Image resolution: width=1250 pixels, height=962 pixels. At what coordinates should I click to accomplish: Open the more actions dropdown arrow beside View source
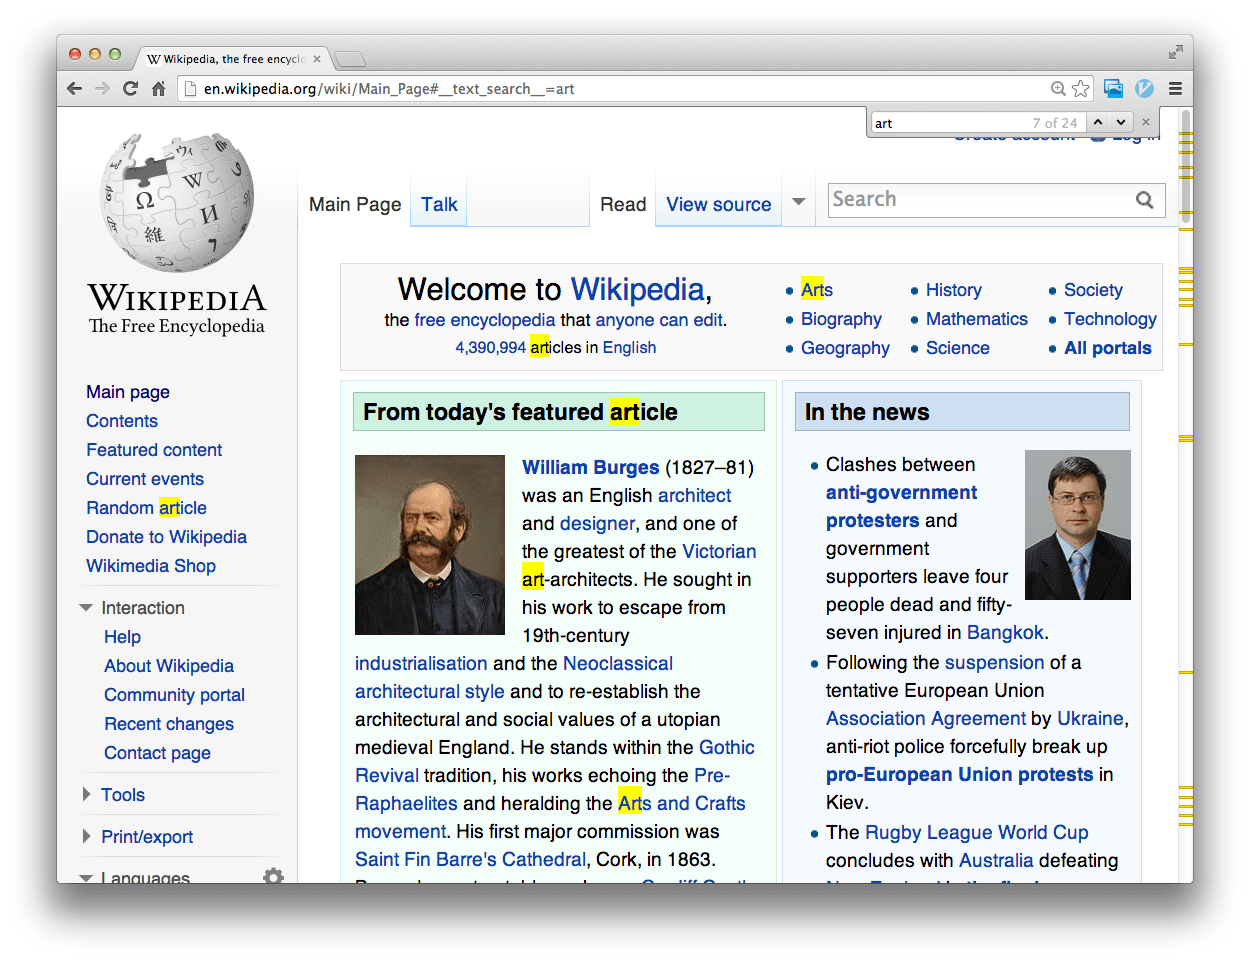(x=799, y=202)
